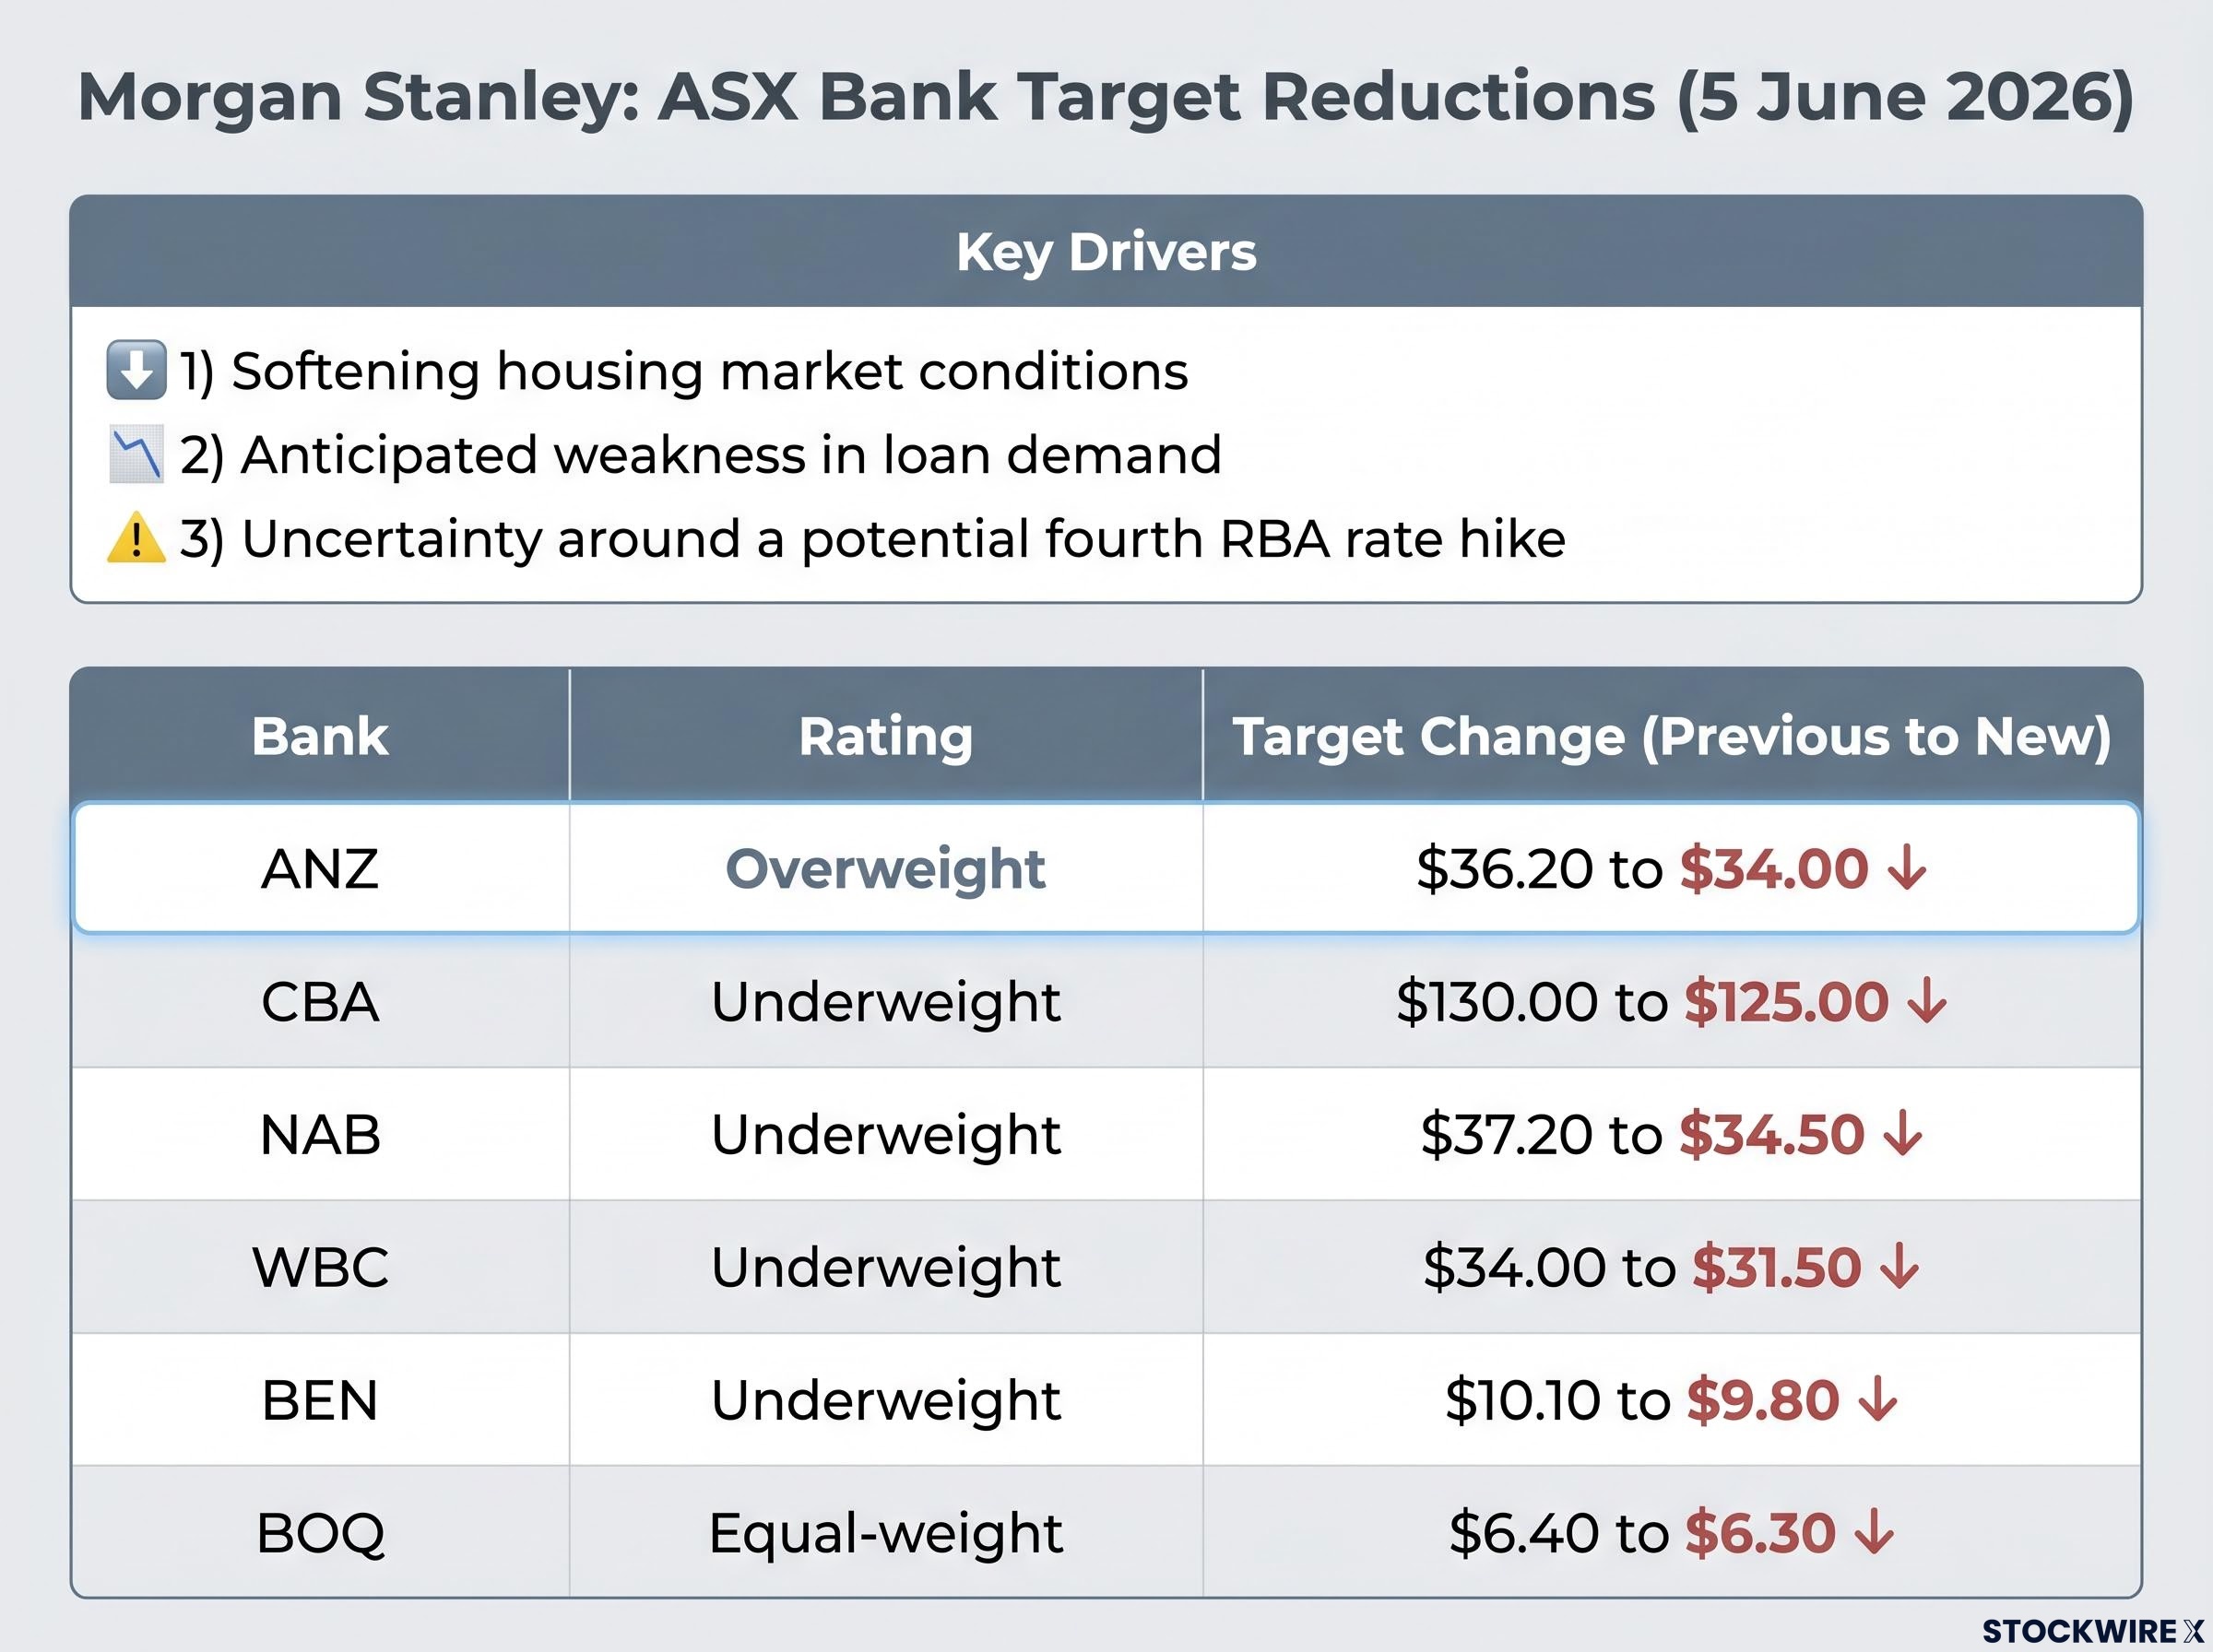Click the down-arrow emoji beside housing market
The width and height of the screenshot is (2213, 1652).
tap(136, 370)
